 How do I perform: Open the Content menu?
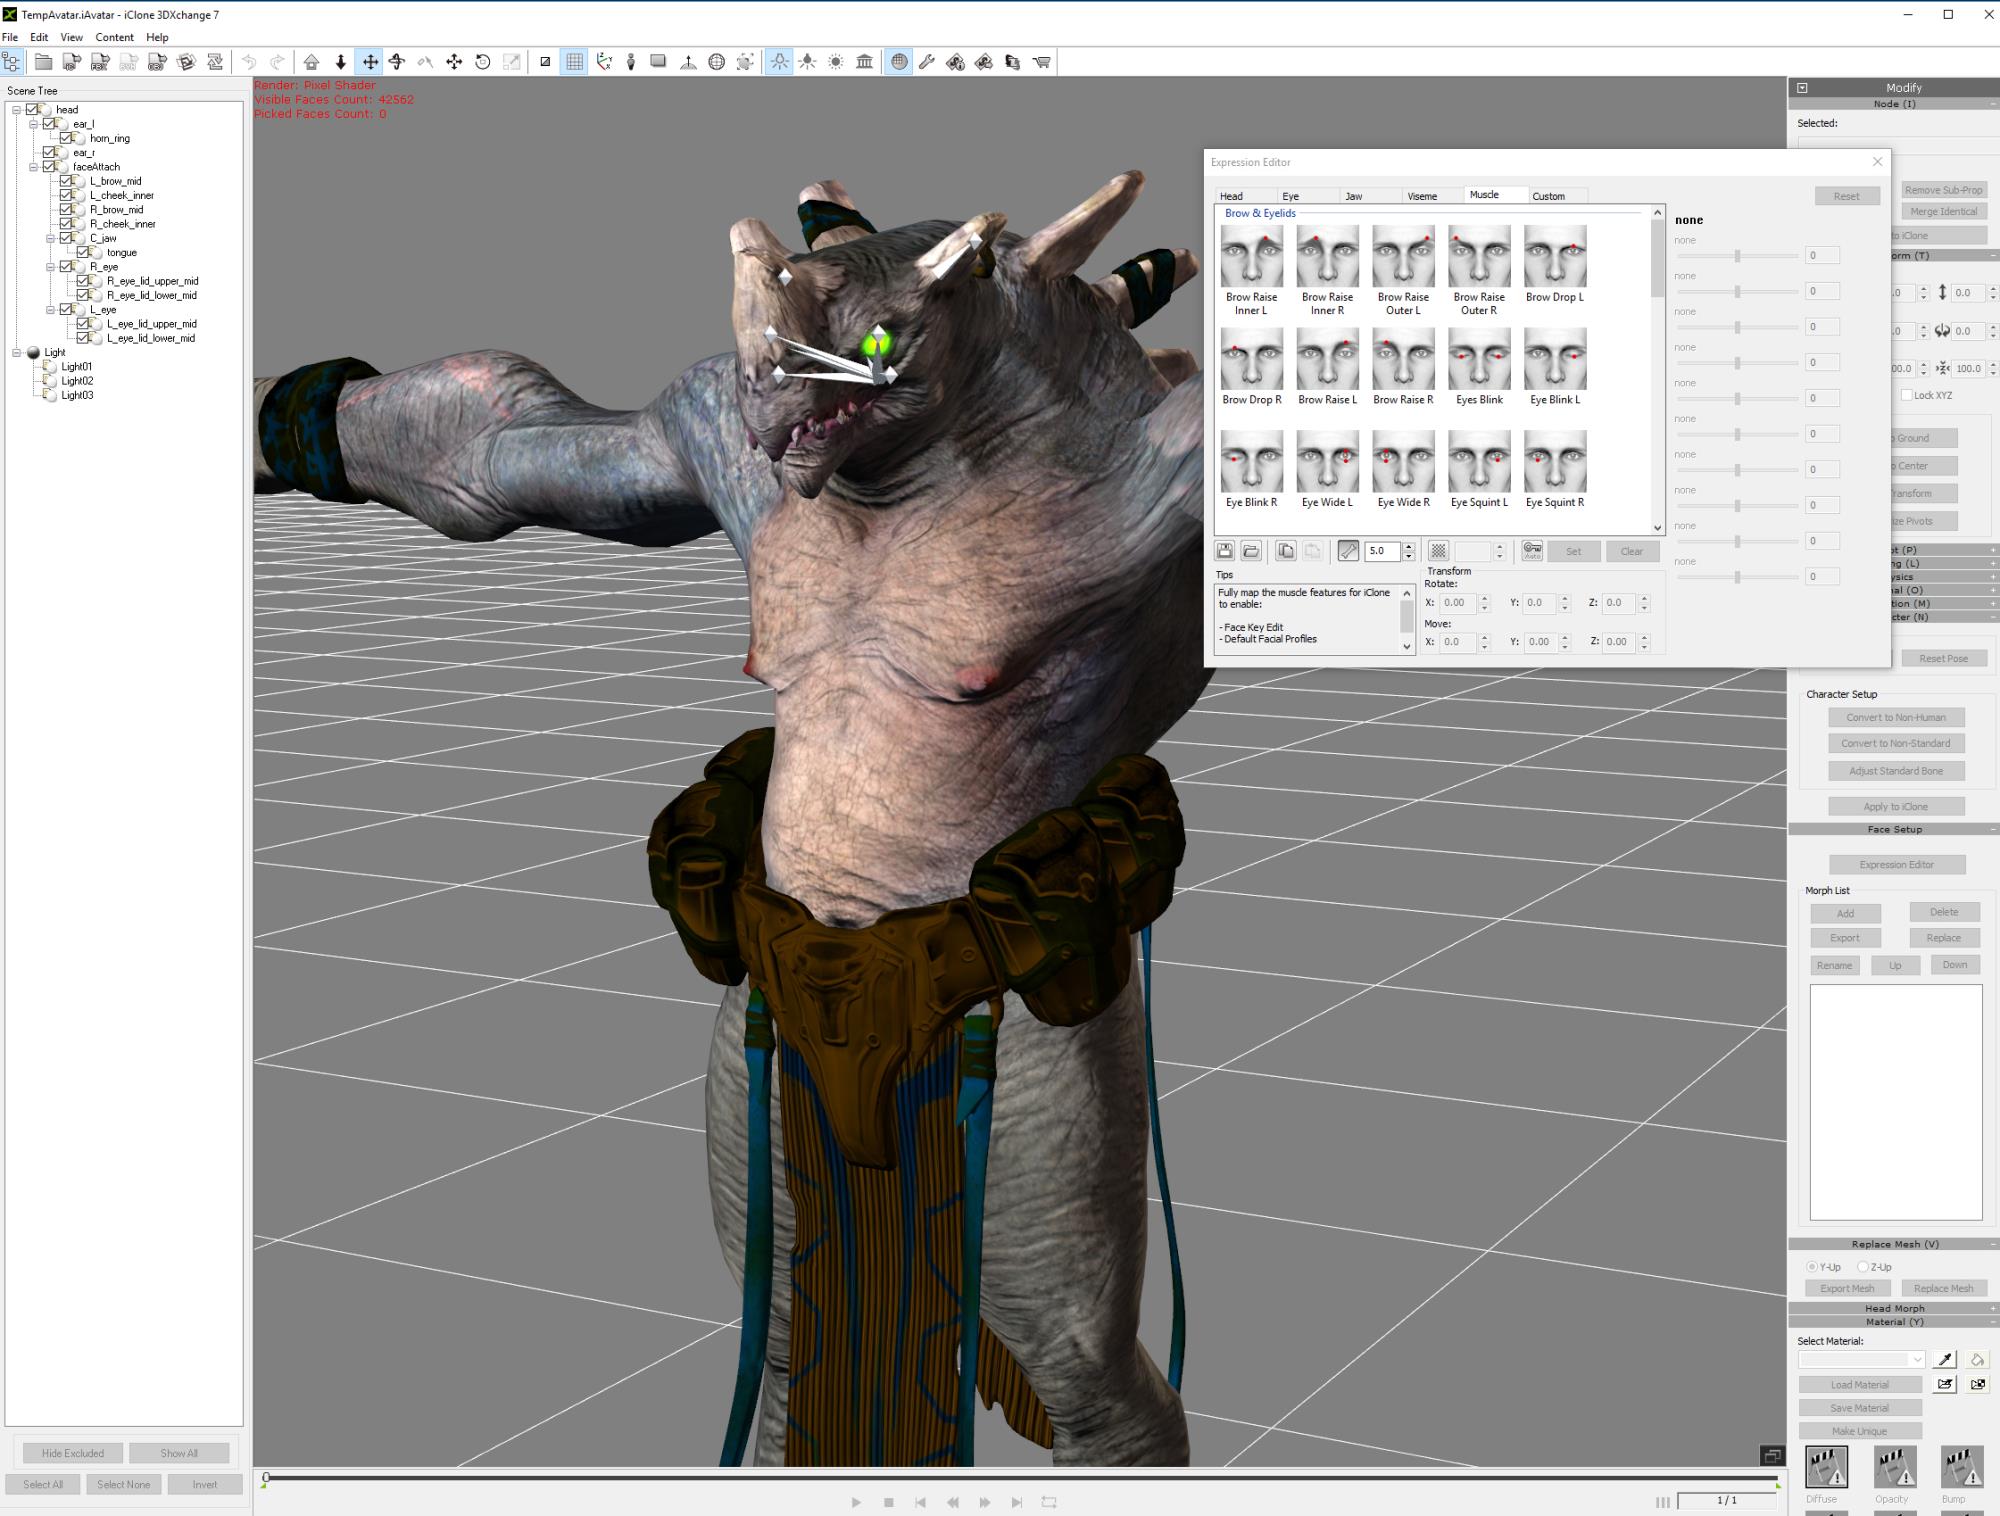[x=114, y=37]
